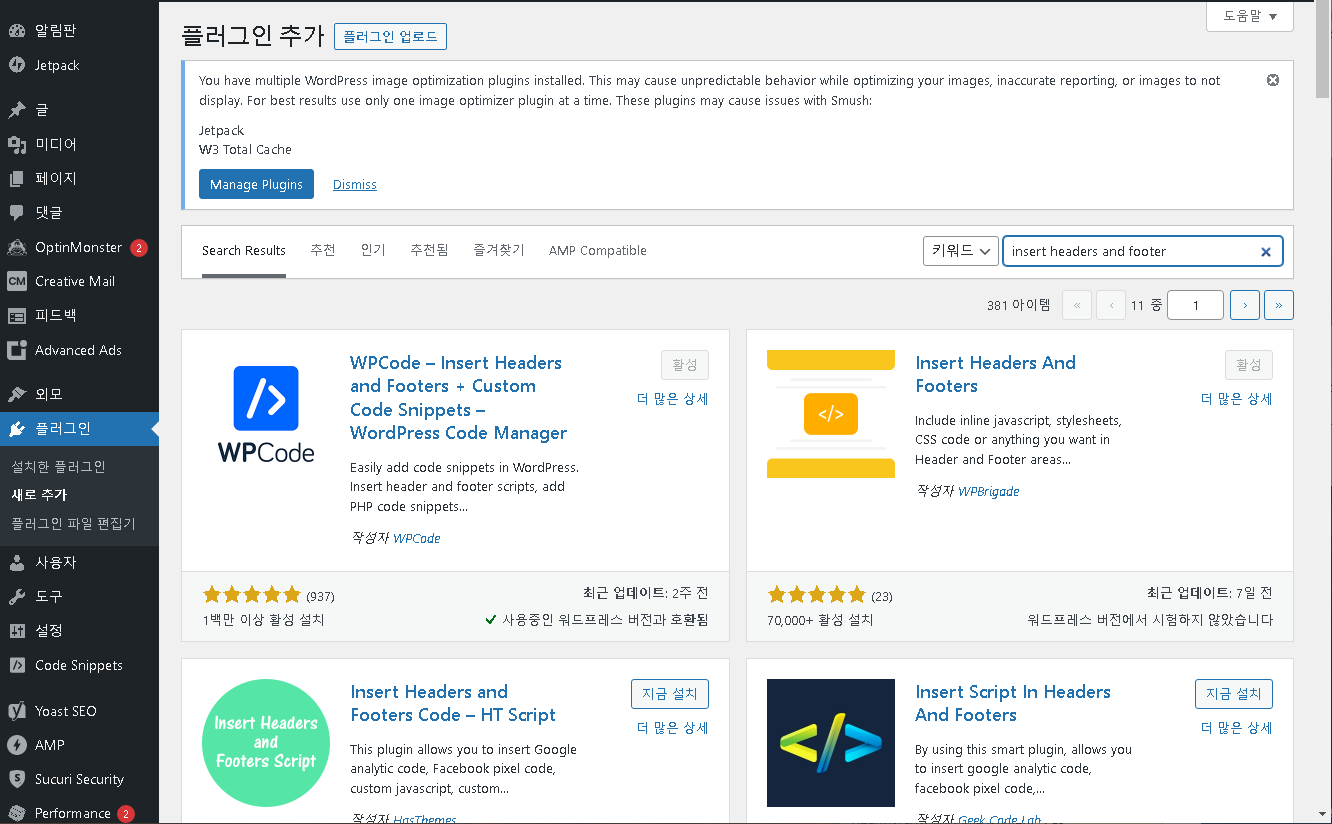Viewport: 1332px width, 824px height.
Task: Switch to AMP Compatible tab
Action: (x=598, y=251)
